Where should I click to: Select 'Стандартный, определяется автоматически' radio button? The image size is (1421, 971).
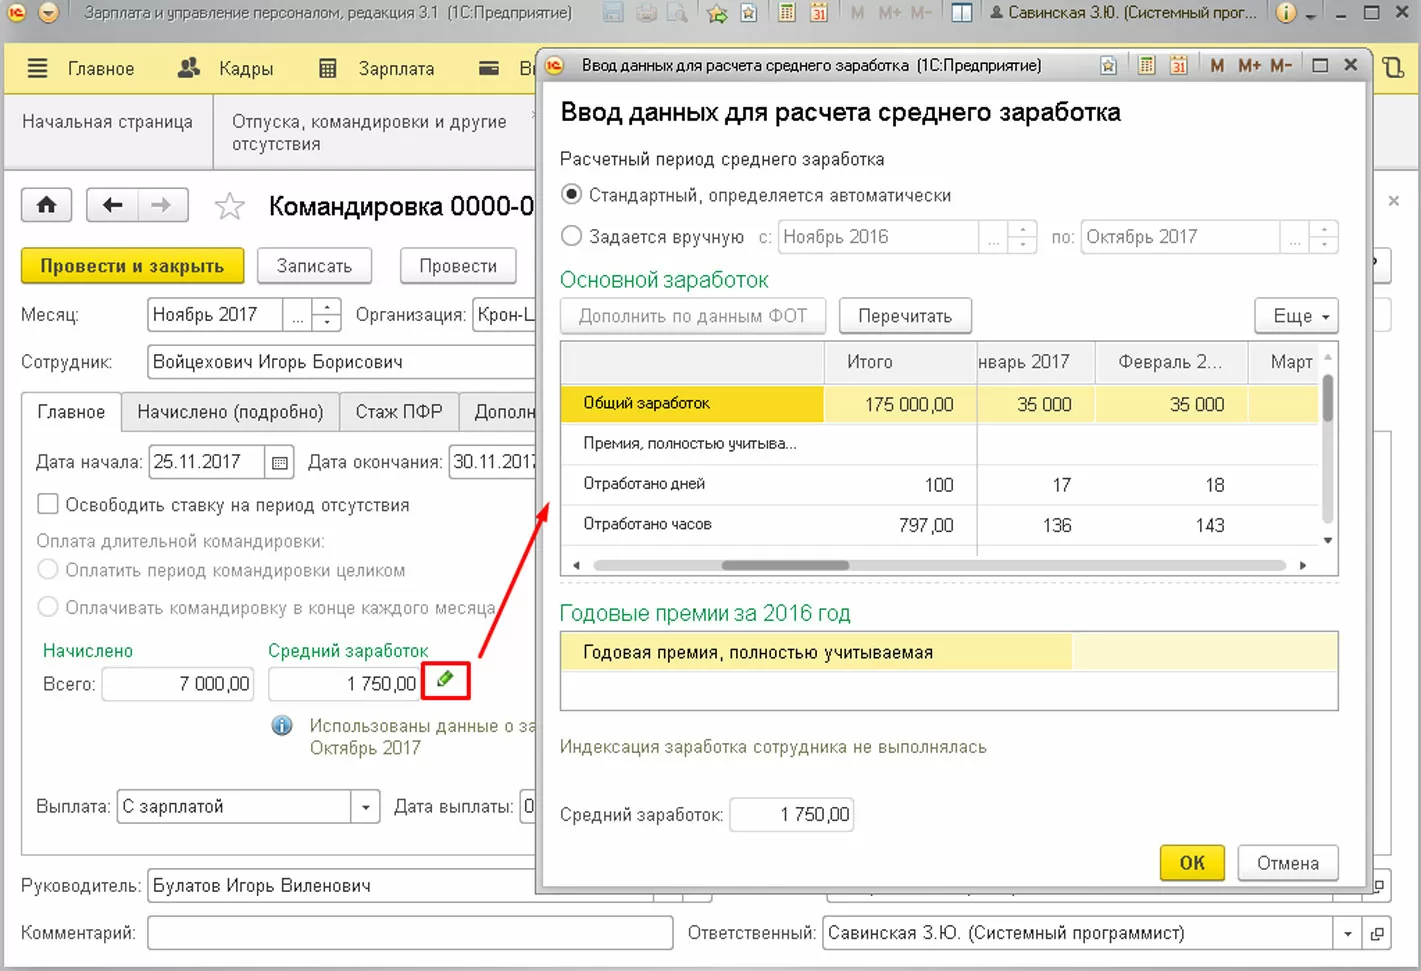[x=571, y=195]
